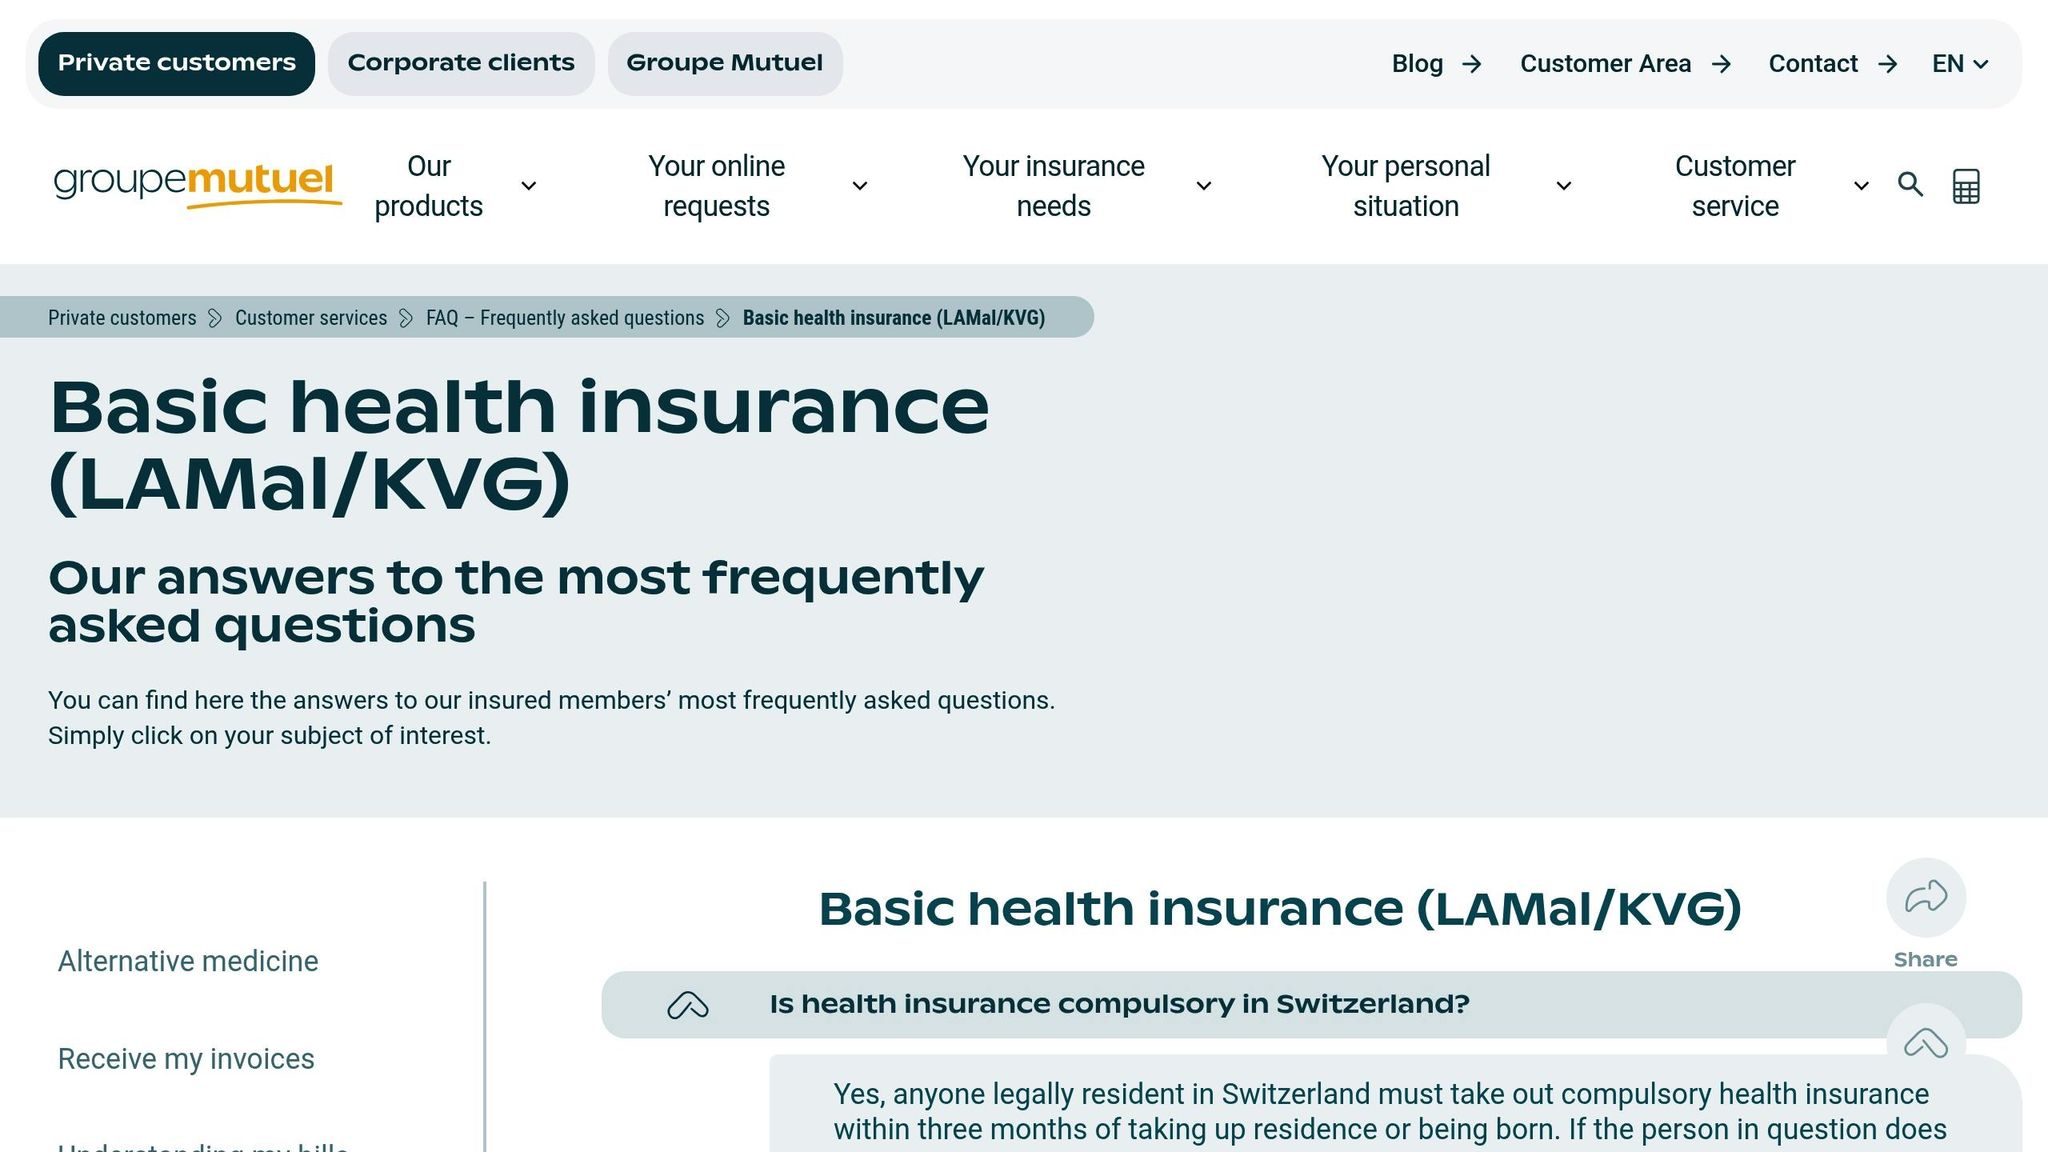Screen dimensions: 2048x1152
Task: Click the Share label text
Action: click(x=1926, y=960)
